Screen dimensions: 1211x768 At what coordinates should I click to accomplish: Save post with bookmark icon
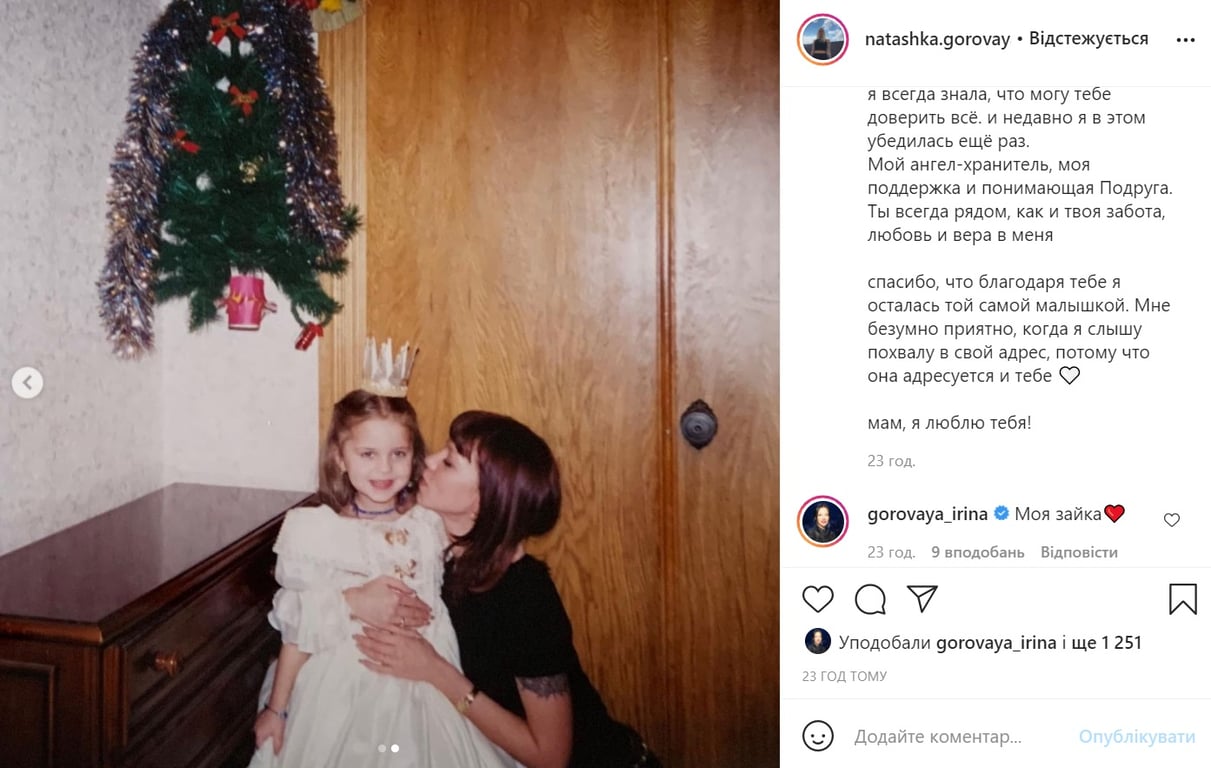[x=1182, y=598]
